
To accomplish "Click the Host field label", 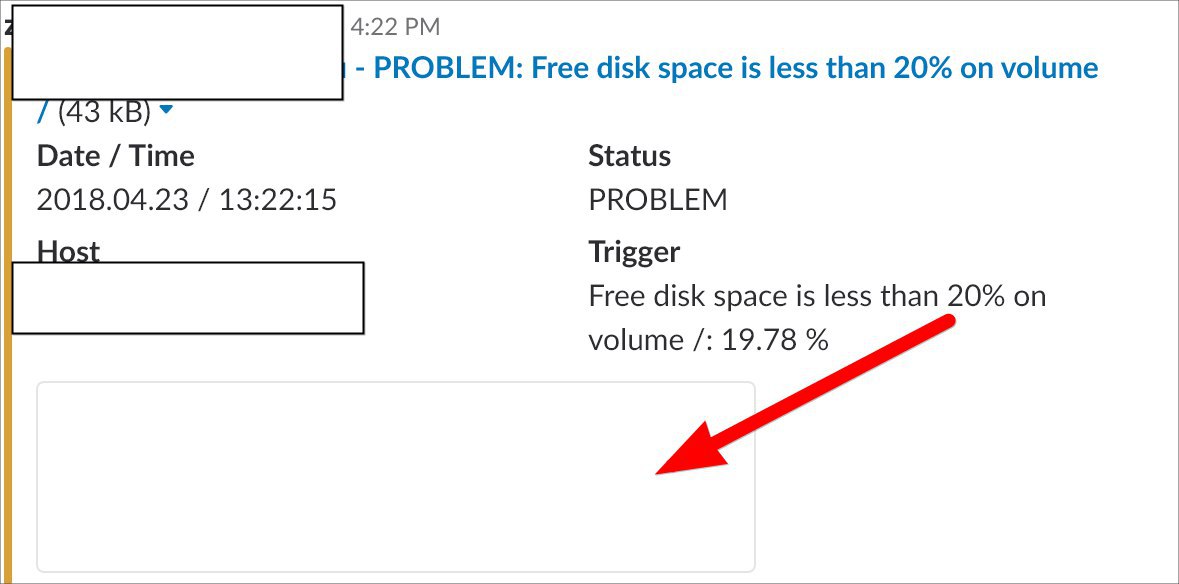I will (68, 250).
